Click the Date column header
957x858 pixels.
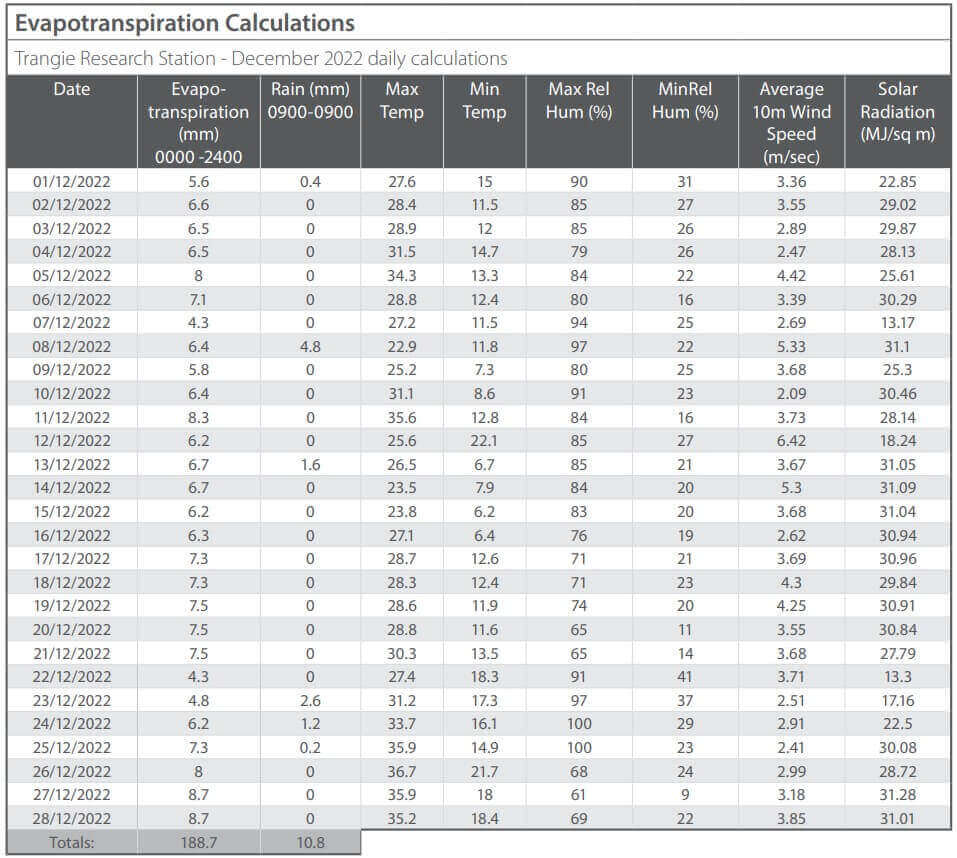click(72, 90)
